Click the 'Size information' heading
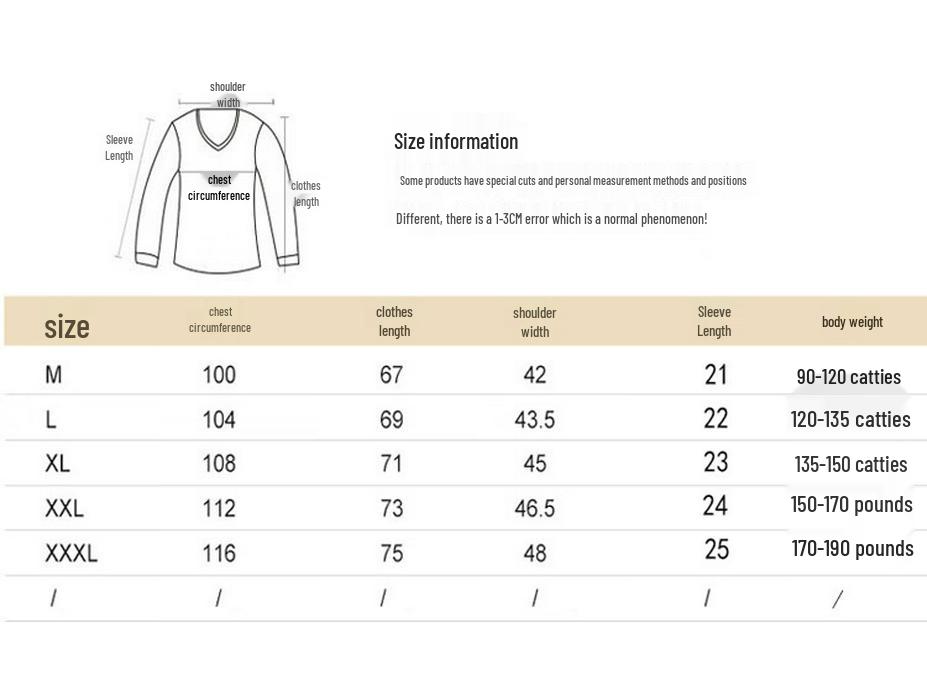Image resolution: width=927 pixels, height=696 pixels. [456, 141]
